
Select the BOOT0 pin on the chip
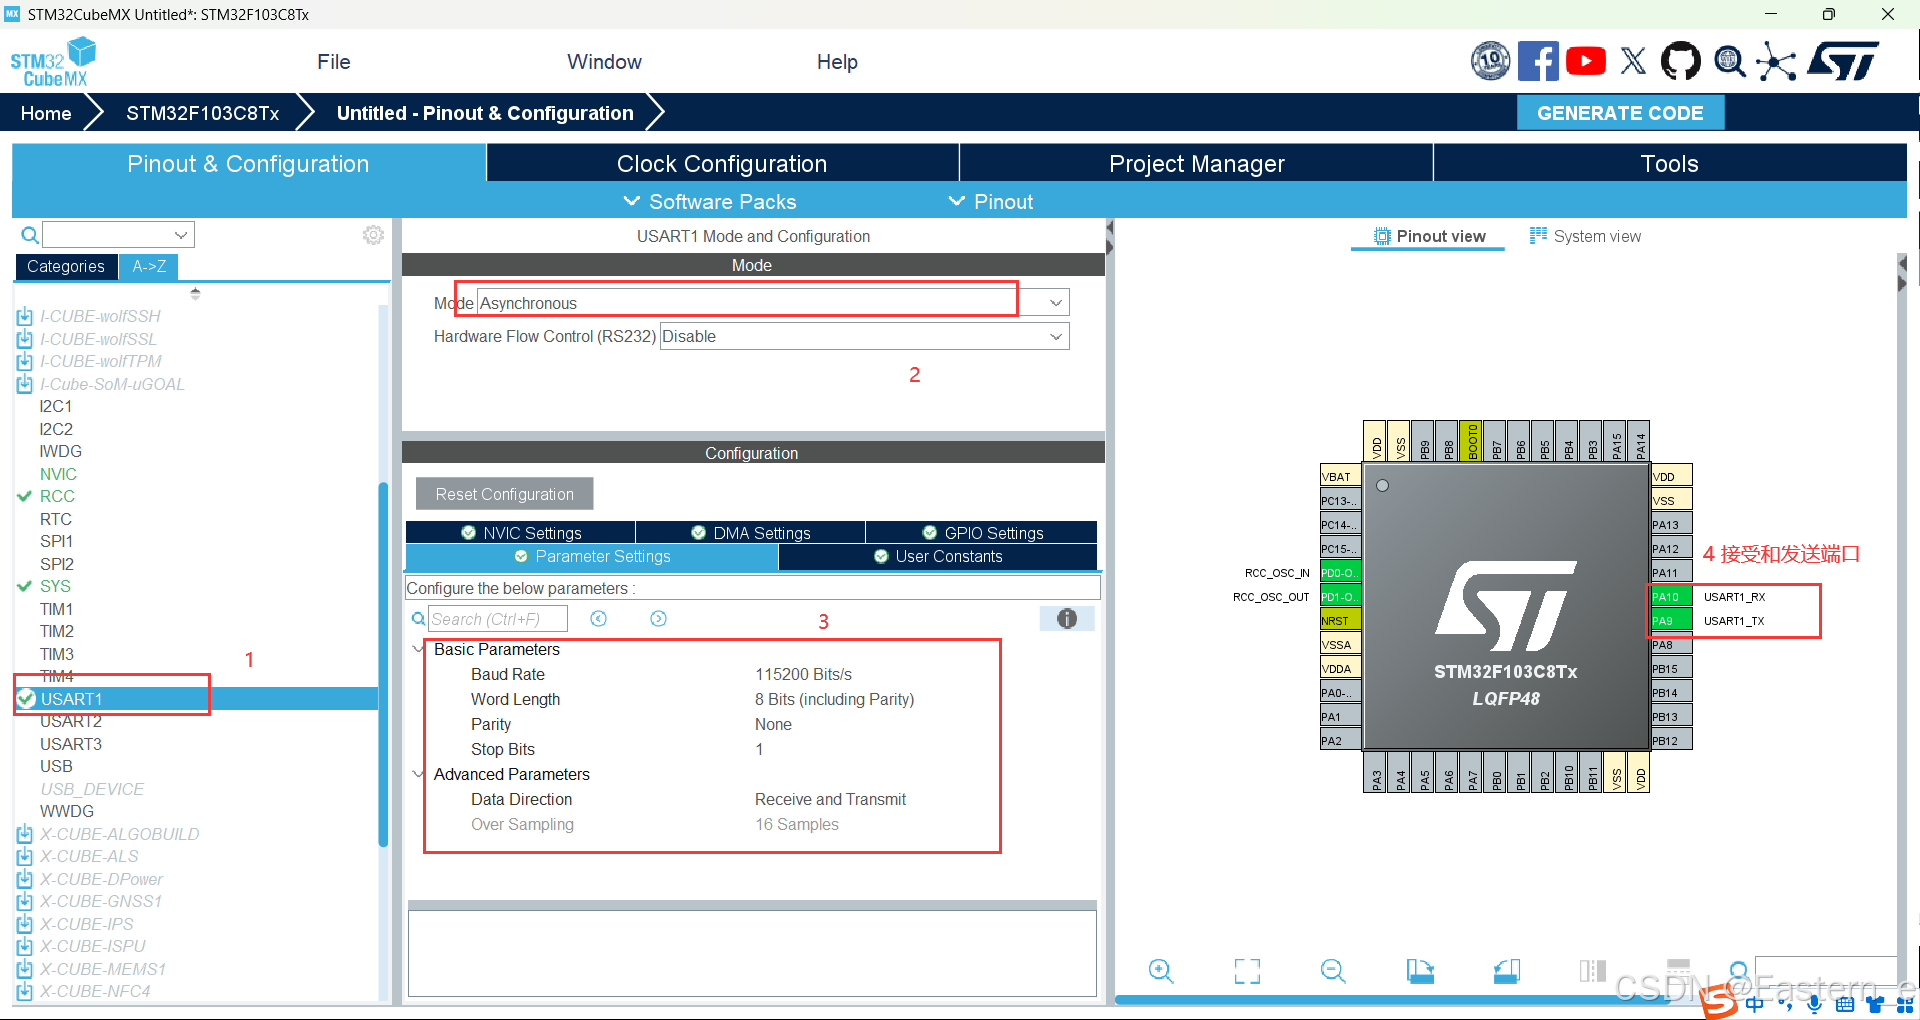pos(1471,441)
